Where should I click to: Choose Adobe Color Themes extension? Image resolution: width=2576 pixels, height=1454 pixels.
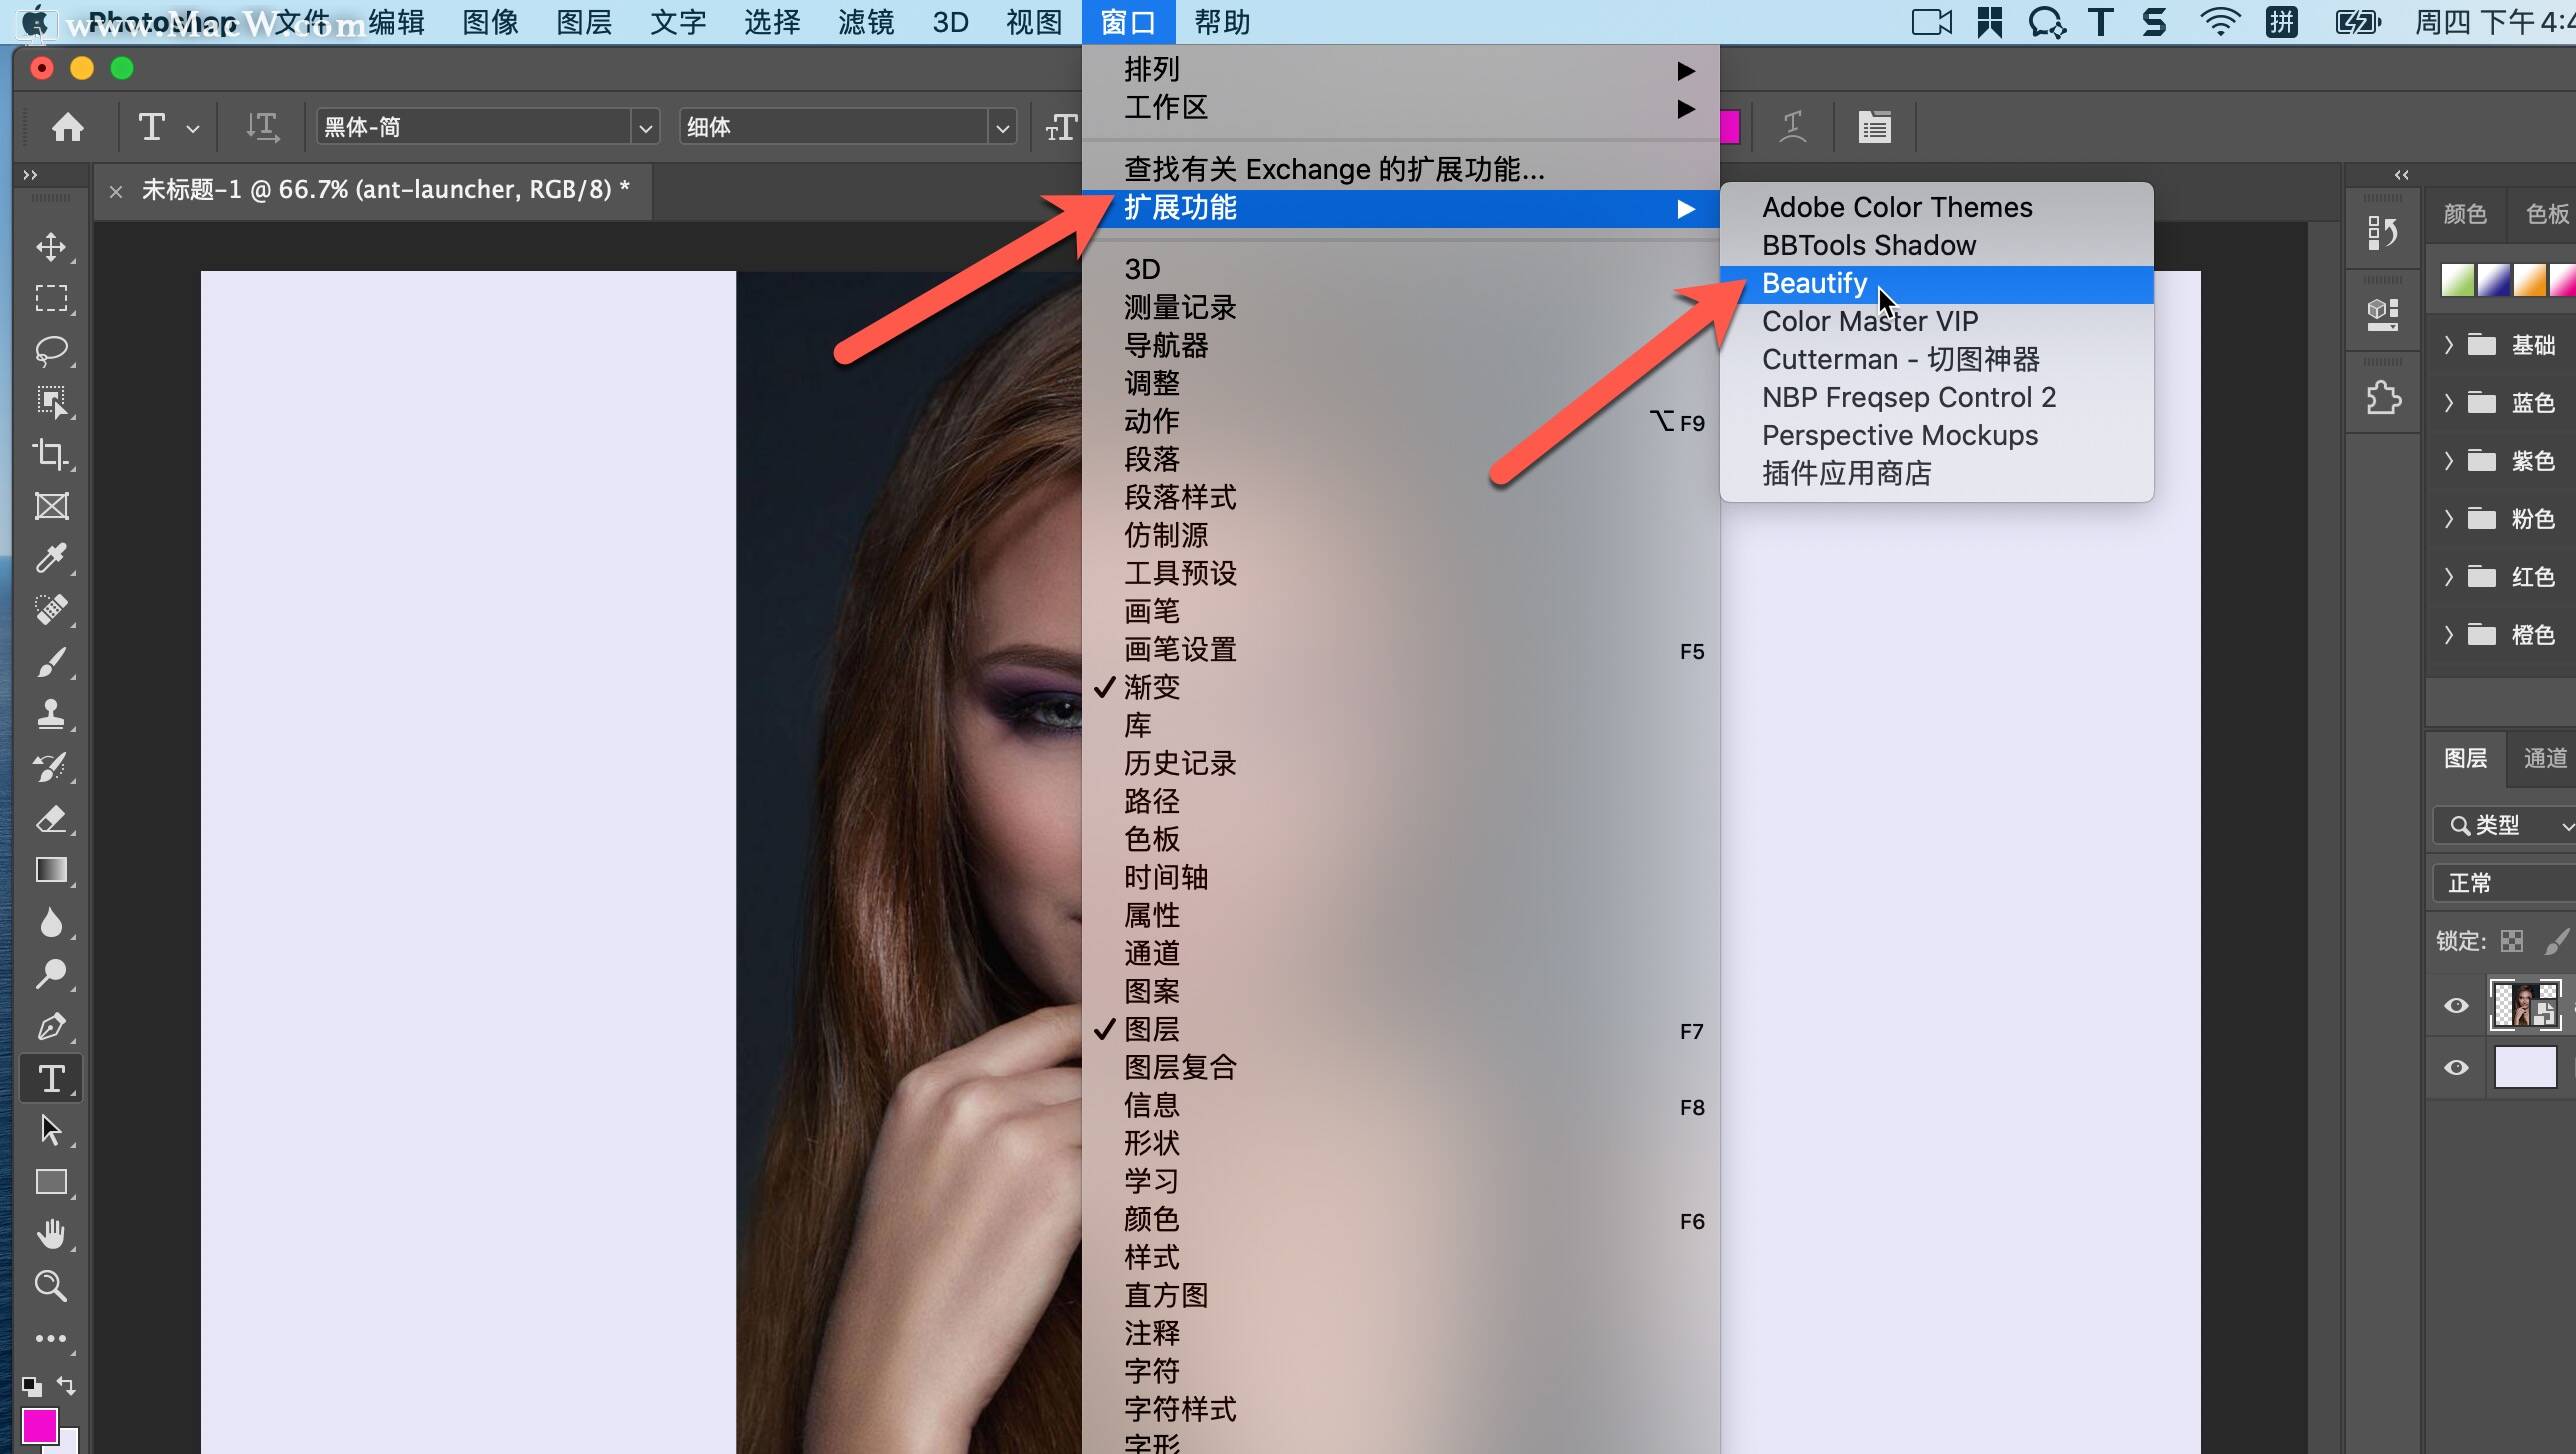1895,207
